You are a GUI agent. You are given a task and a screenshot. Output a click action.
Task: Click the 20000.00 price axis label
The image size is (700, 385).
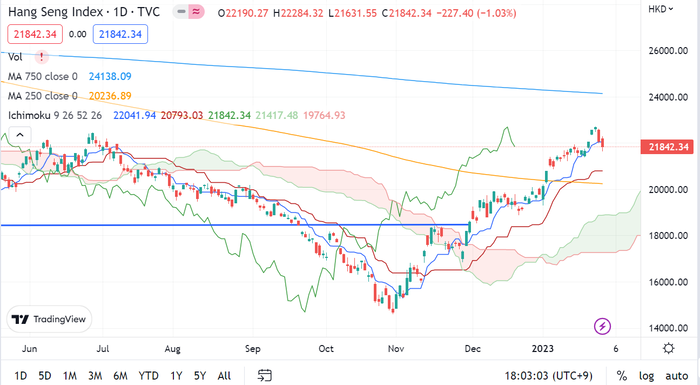coord(668,189)
